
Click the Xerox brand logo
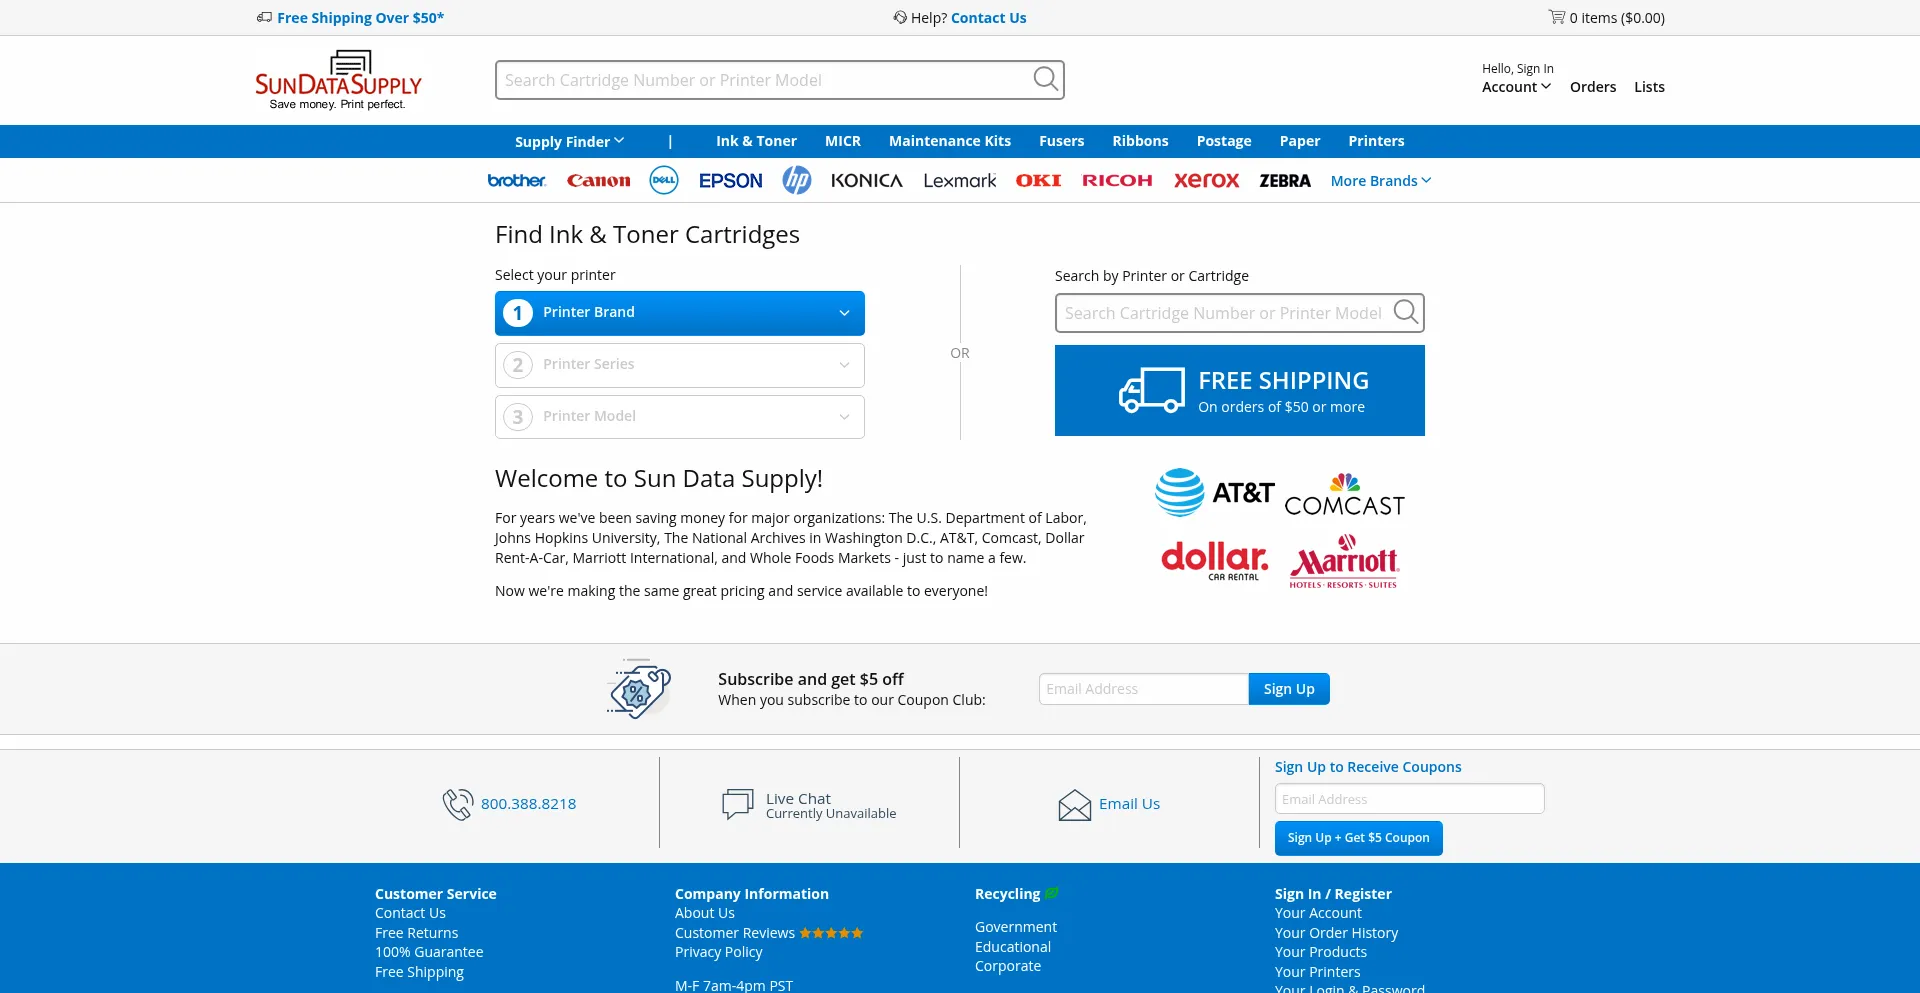coord(1206,180)
